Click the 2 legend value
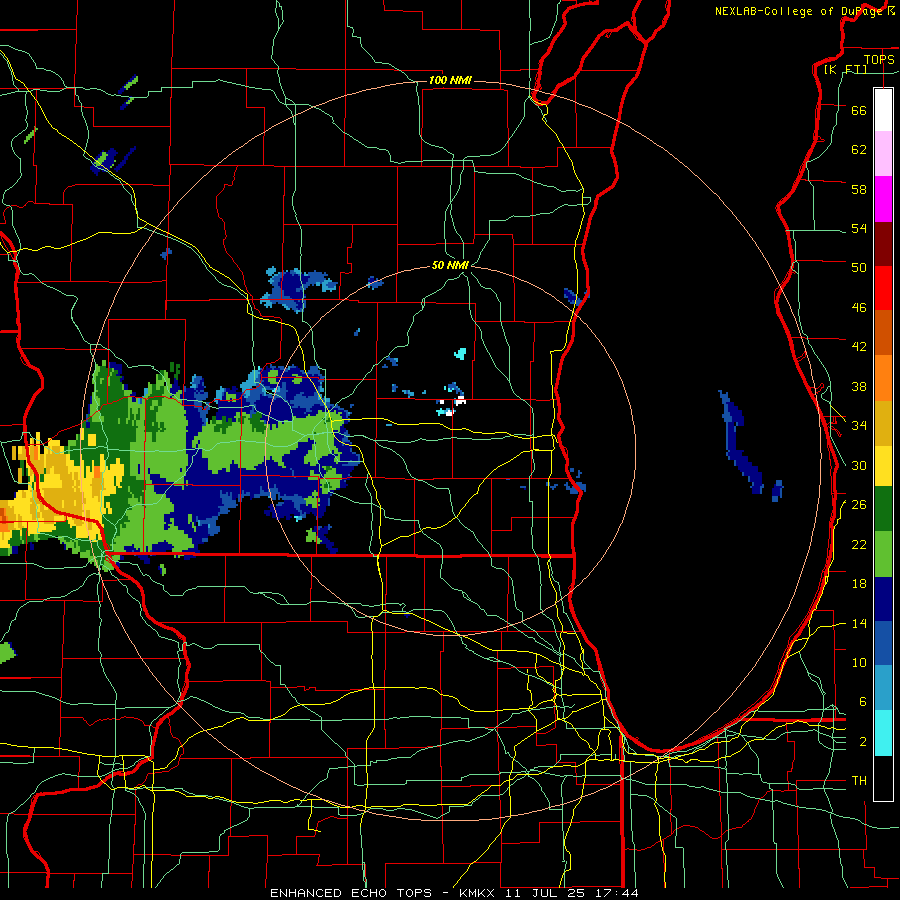Image resolution: width=900 pixels, height=900 pixels. point(862,742)
